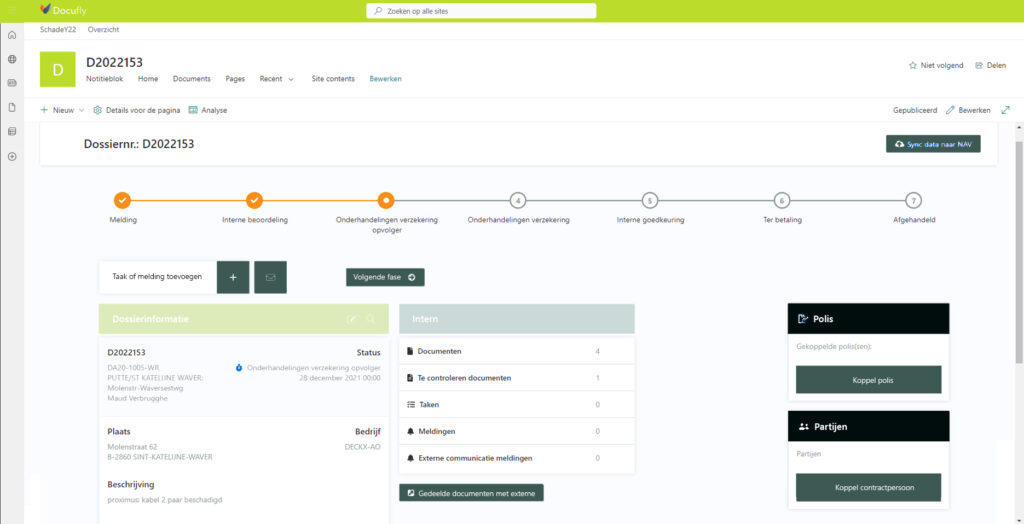Screen dimensions: 1024x524
Task: Click the plus button to add task
Action: tap(233, 277)
